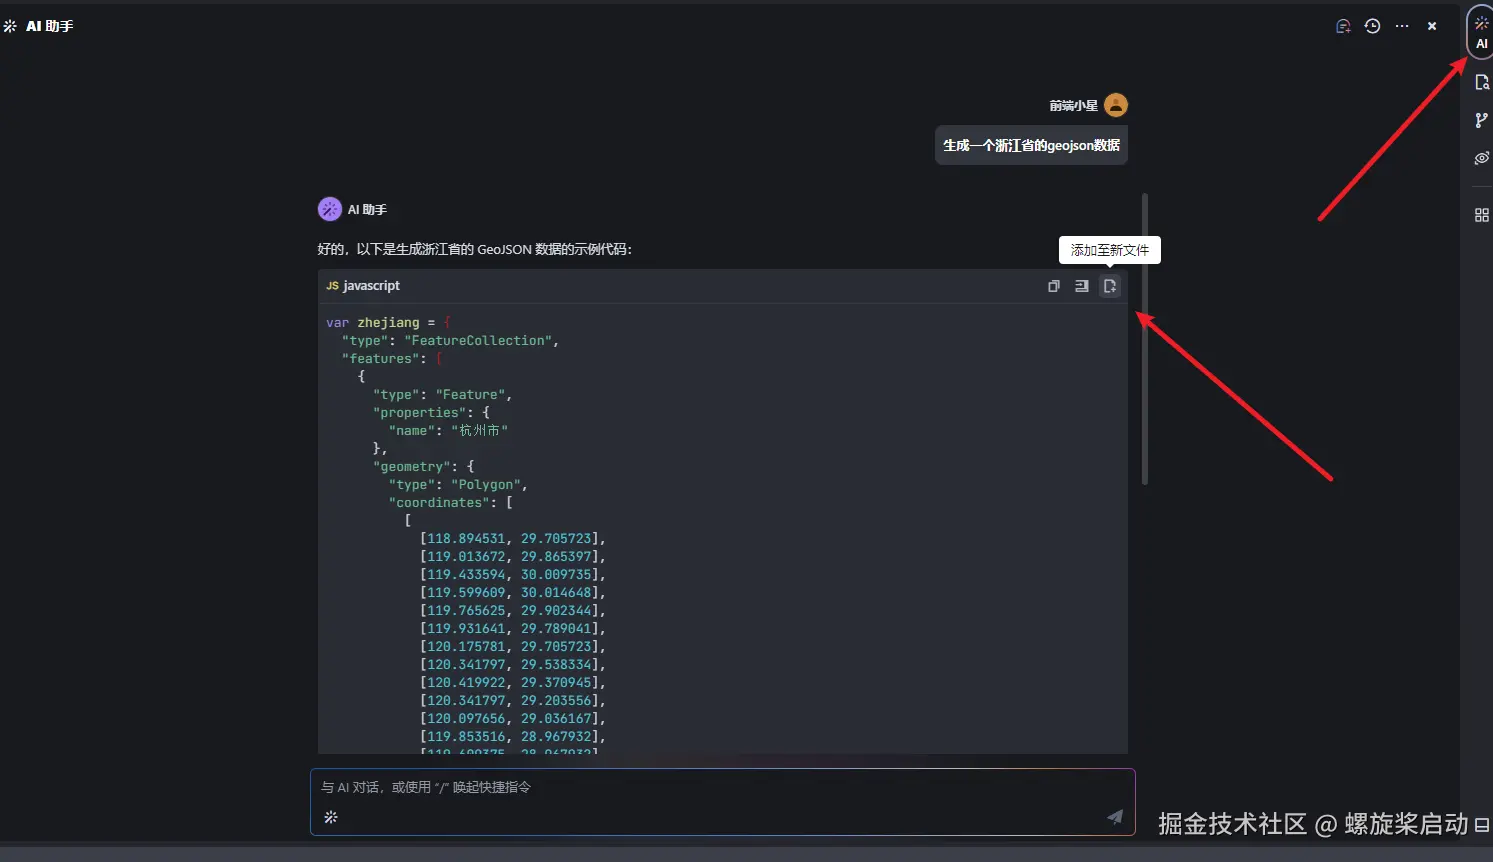
Task: Select the user message about 浙江省 geojson
Action: (x=1031, y=145)
